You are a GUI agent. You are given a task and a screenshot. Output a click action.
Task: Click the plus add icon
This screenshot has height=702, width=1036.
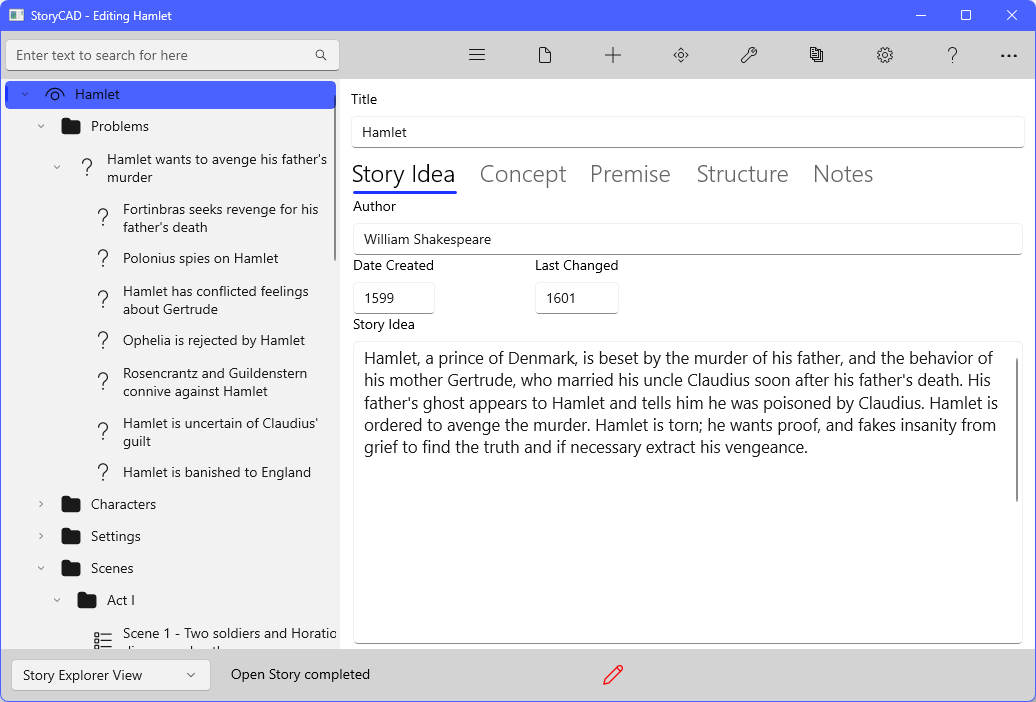pyautogui.click(x=613, y=55)
